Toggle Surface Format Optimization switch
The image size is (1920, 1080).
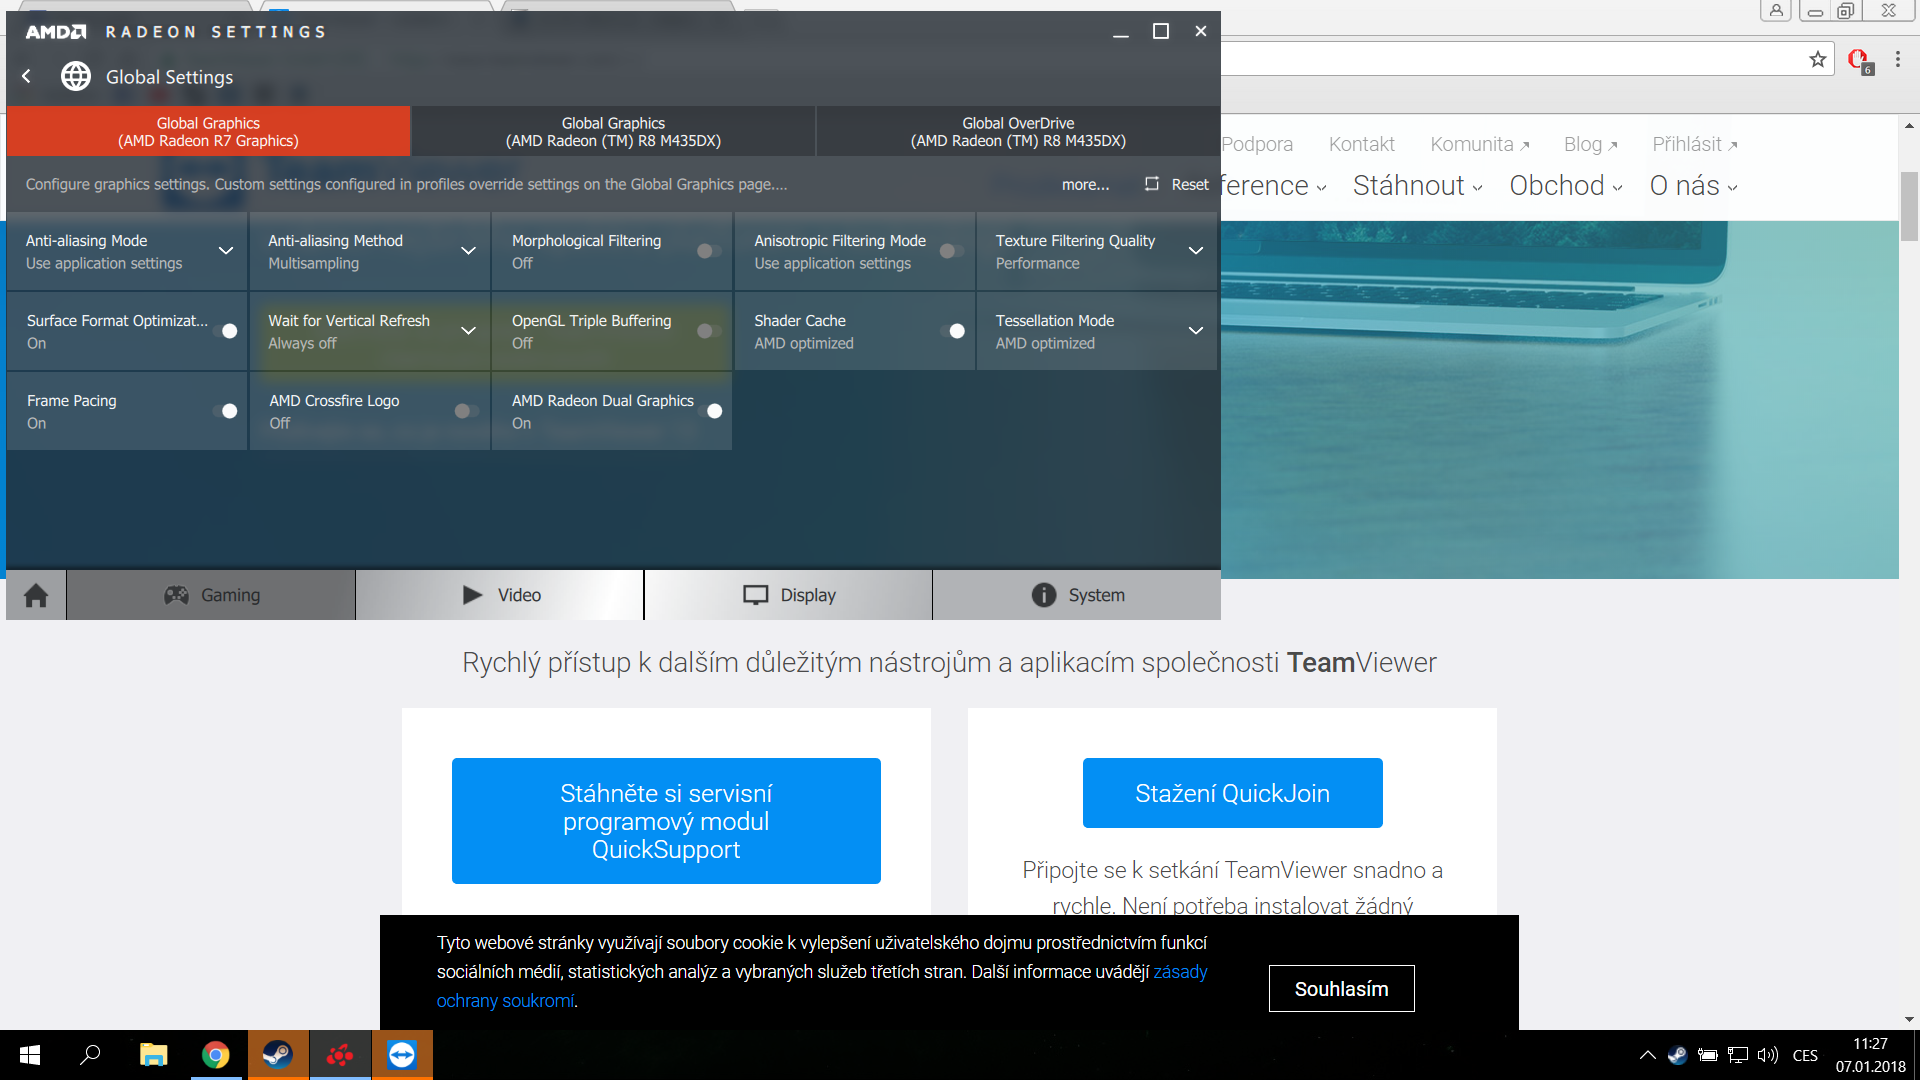click(225, 331)
